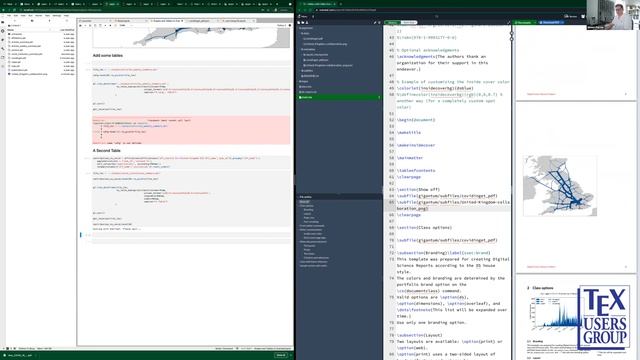Open the open tabs sidebar icon
The height and width of the screenshot is (360, 640).
click(x=3, y=57)
